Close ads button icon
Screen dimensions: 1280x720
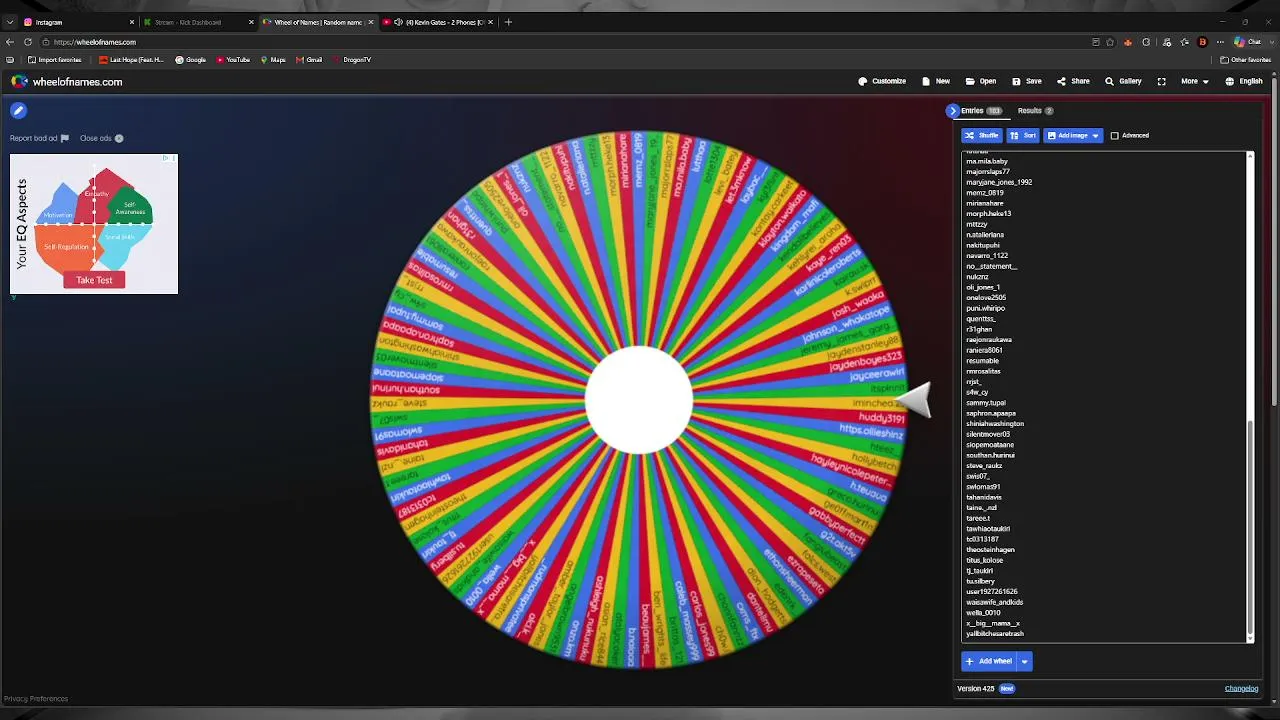pyautogui.click(x=118, y=138)
